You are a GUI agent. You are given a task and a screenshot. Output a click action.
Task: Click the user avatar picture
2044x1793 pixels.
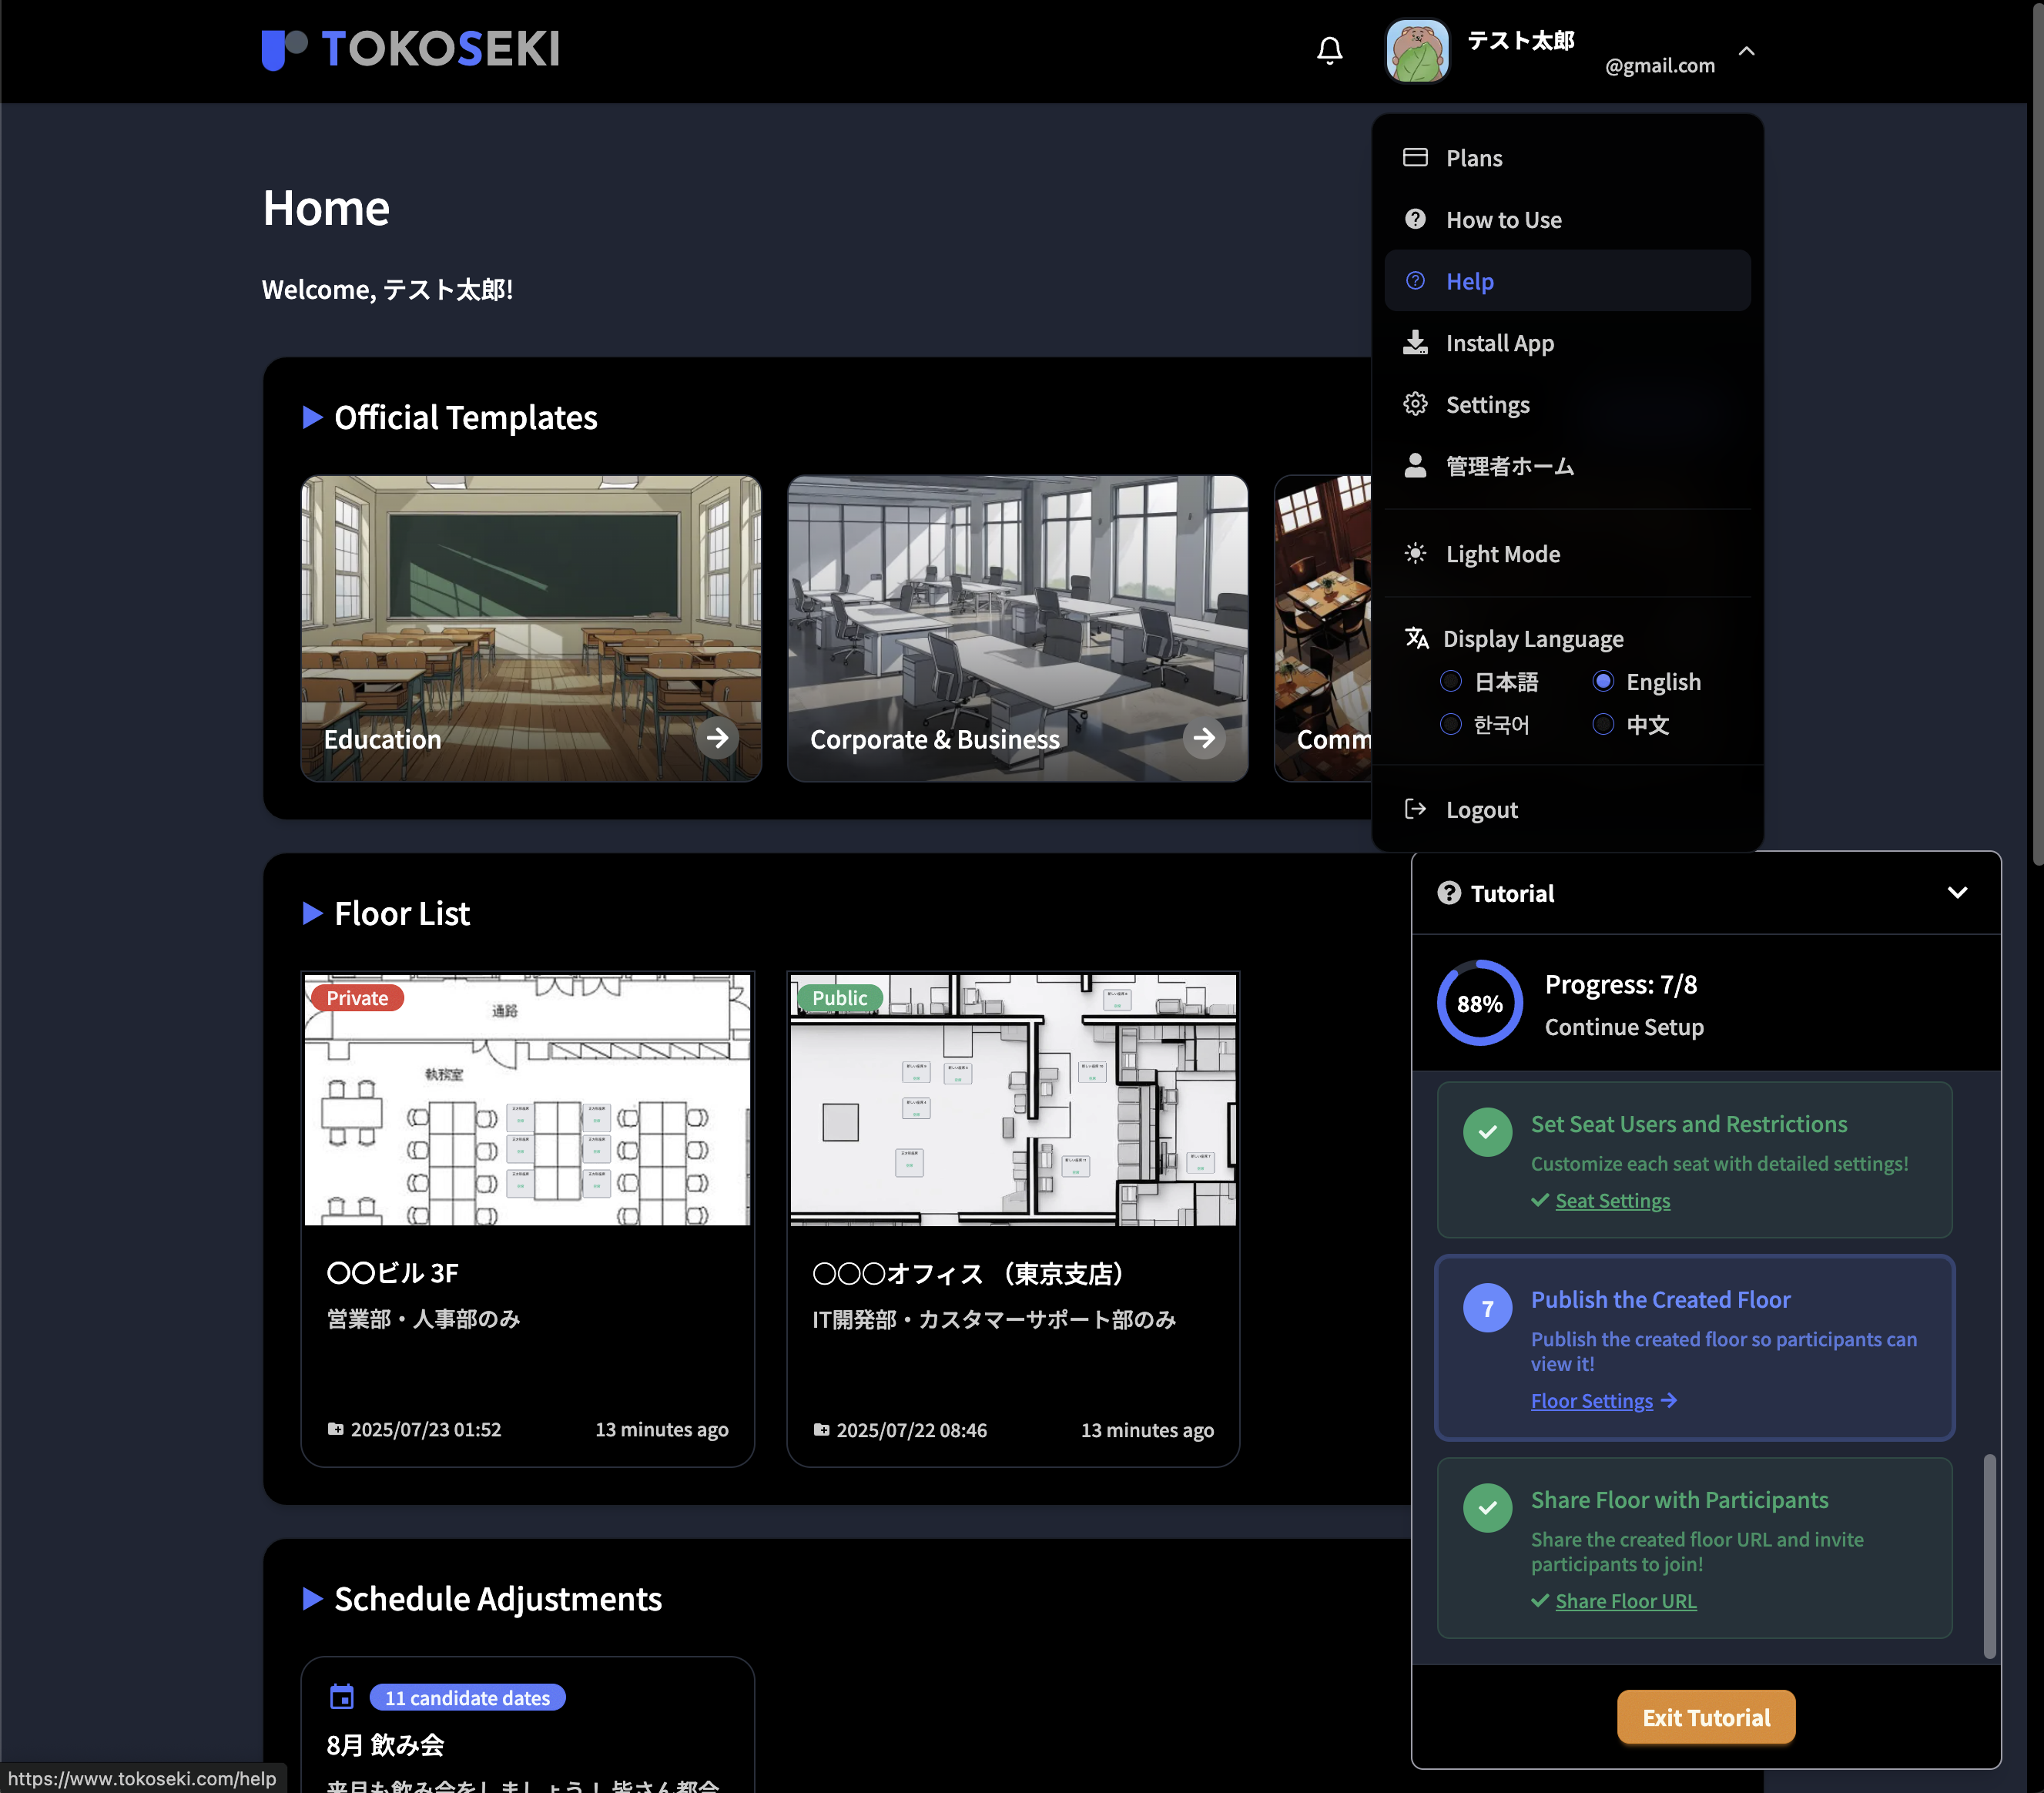1416,50
